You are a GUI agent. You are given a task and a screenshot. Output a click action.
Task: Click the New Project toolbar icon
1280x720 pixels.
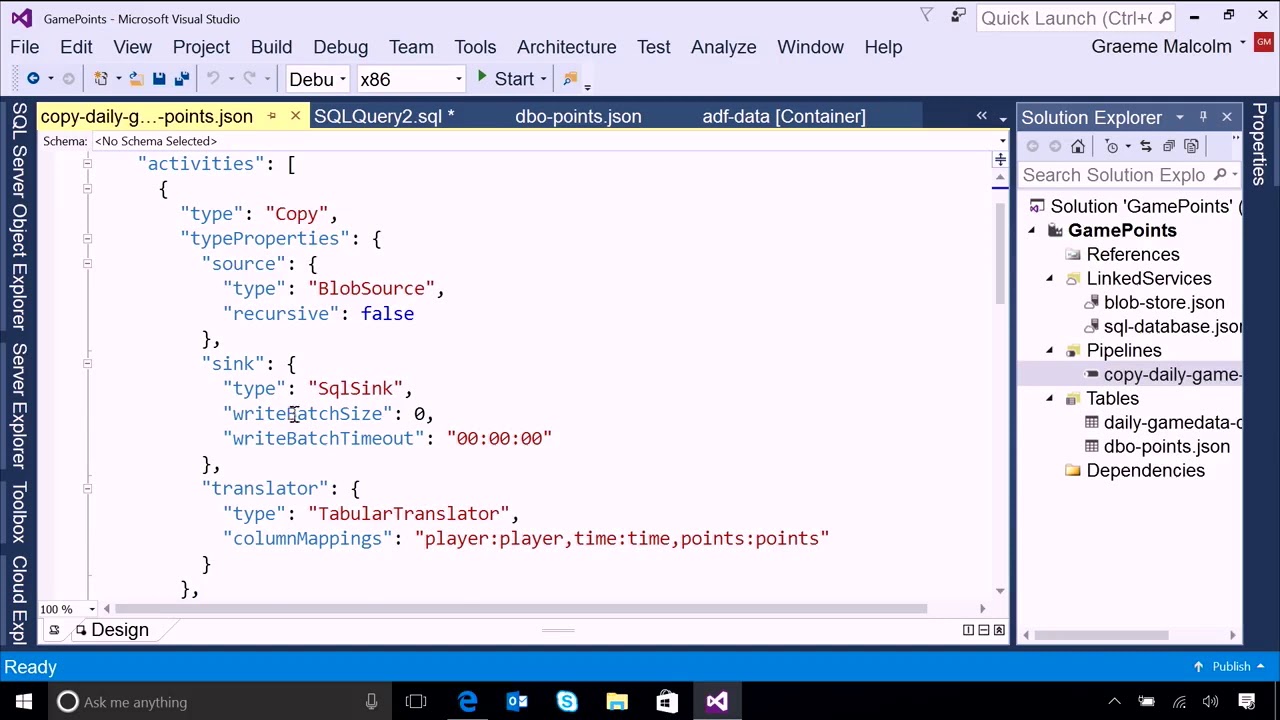coord(101,79)
